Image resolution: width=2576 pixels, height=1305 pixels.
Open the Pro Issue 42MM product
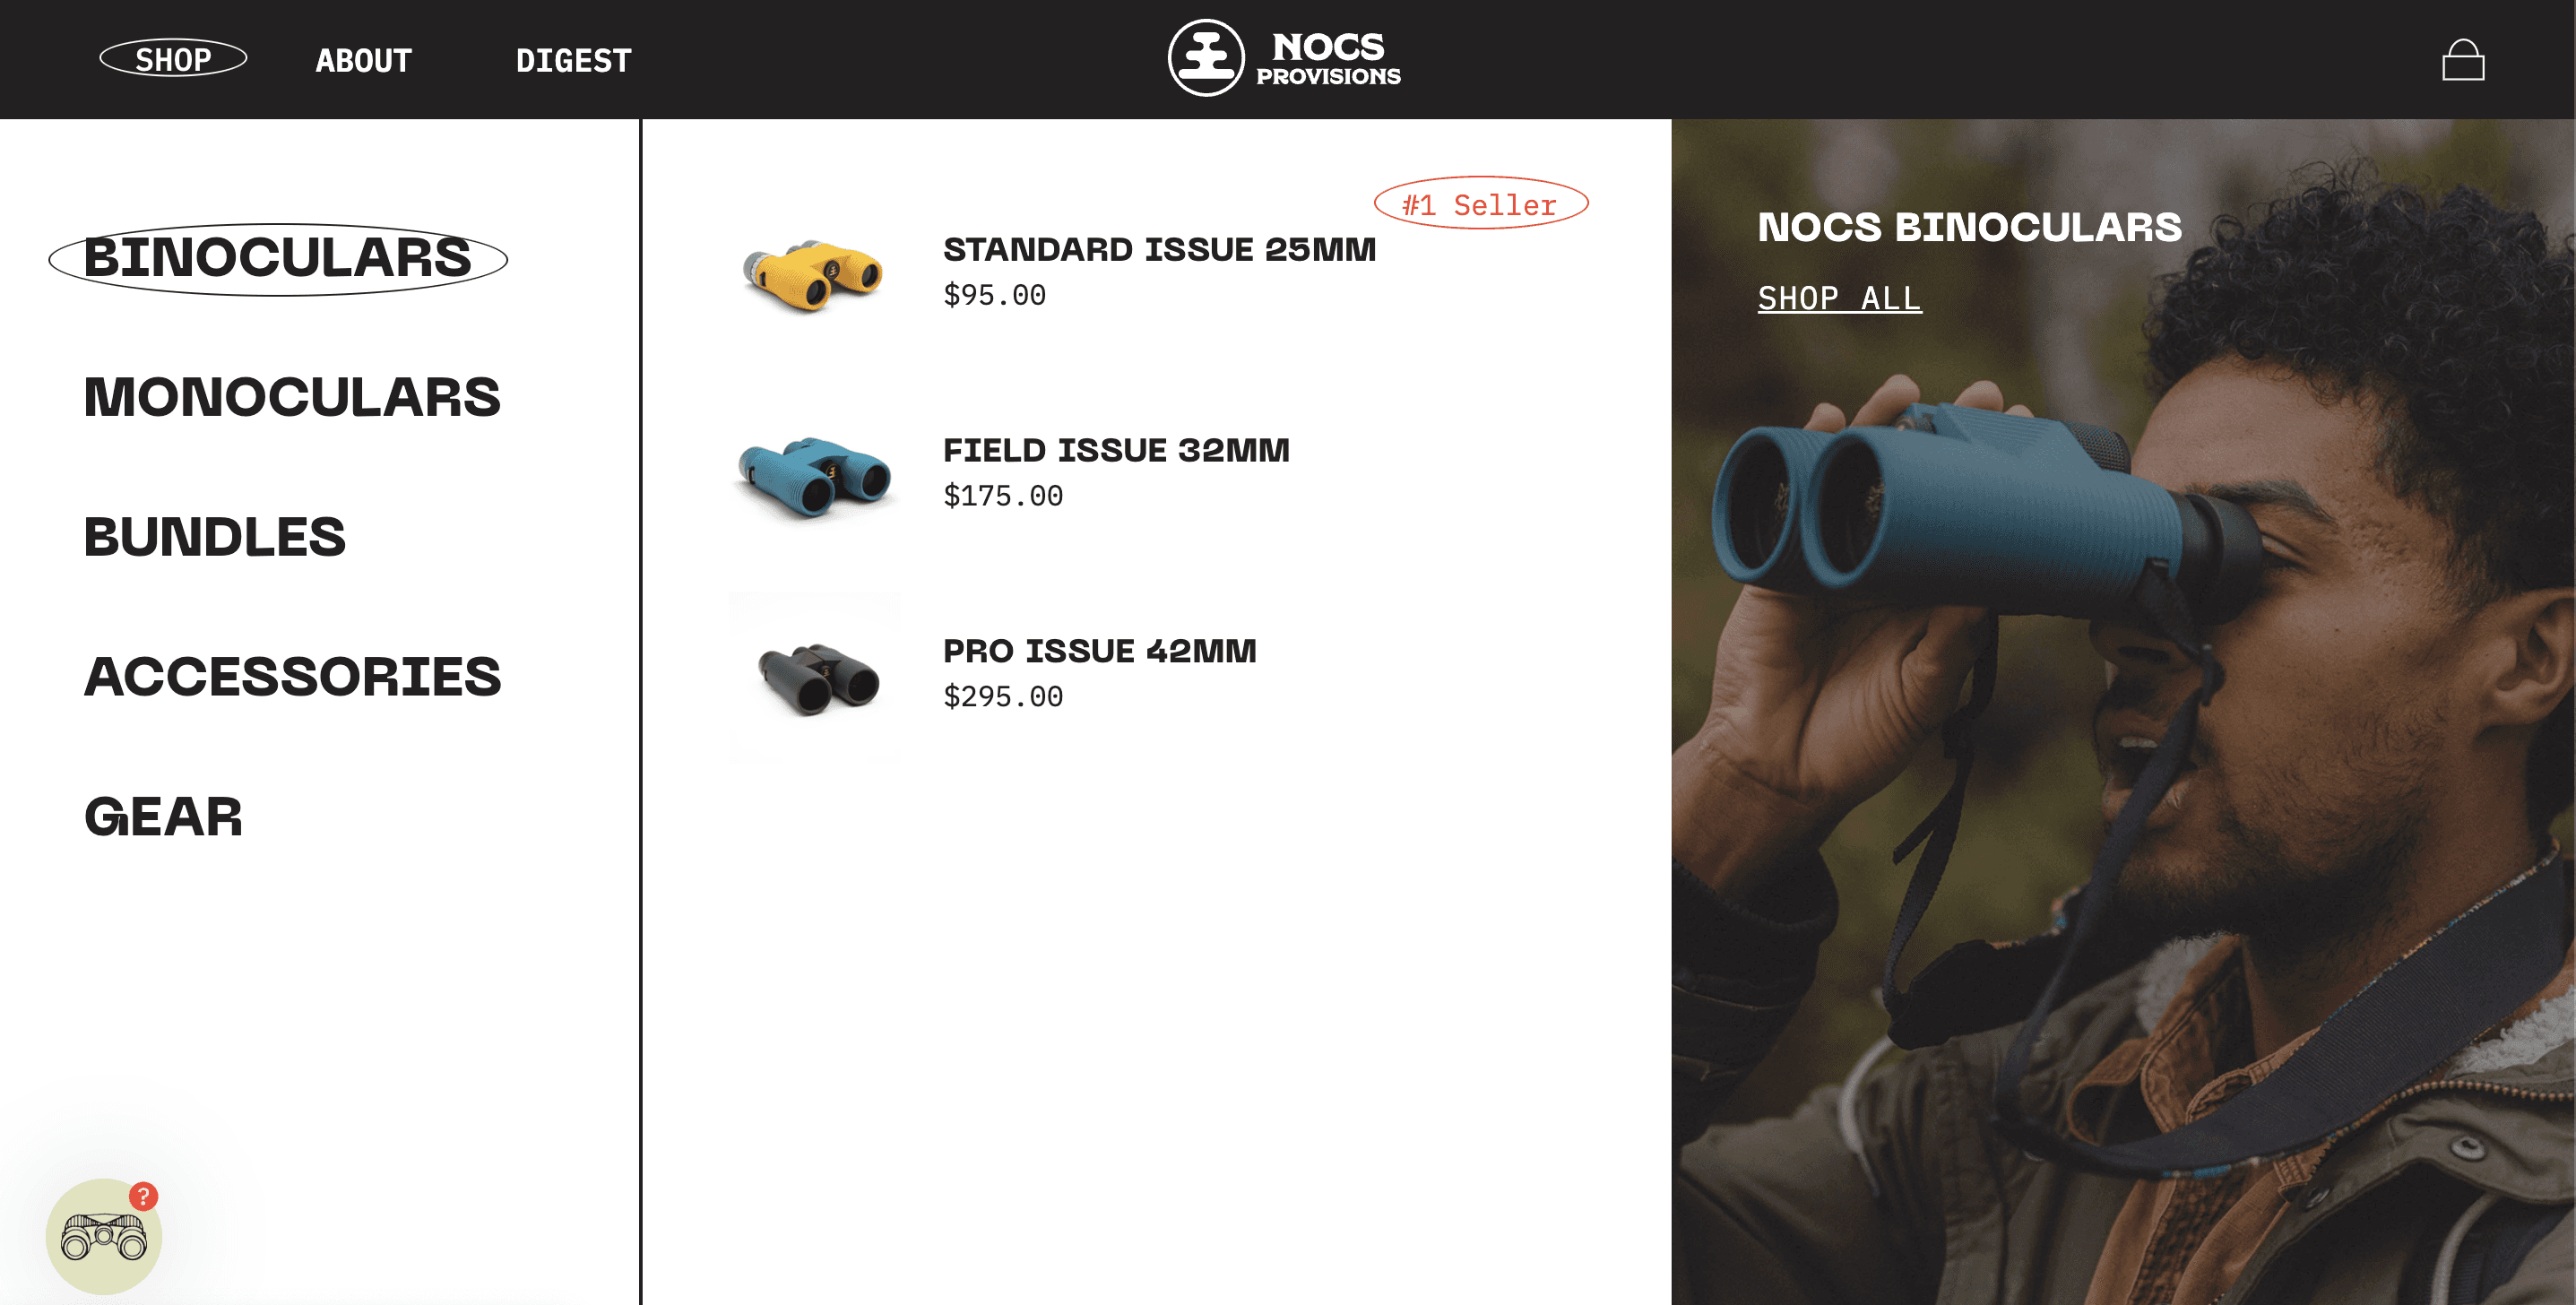click(x=1099, y=651)
